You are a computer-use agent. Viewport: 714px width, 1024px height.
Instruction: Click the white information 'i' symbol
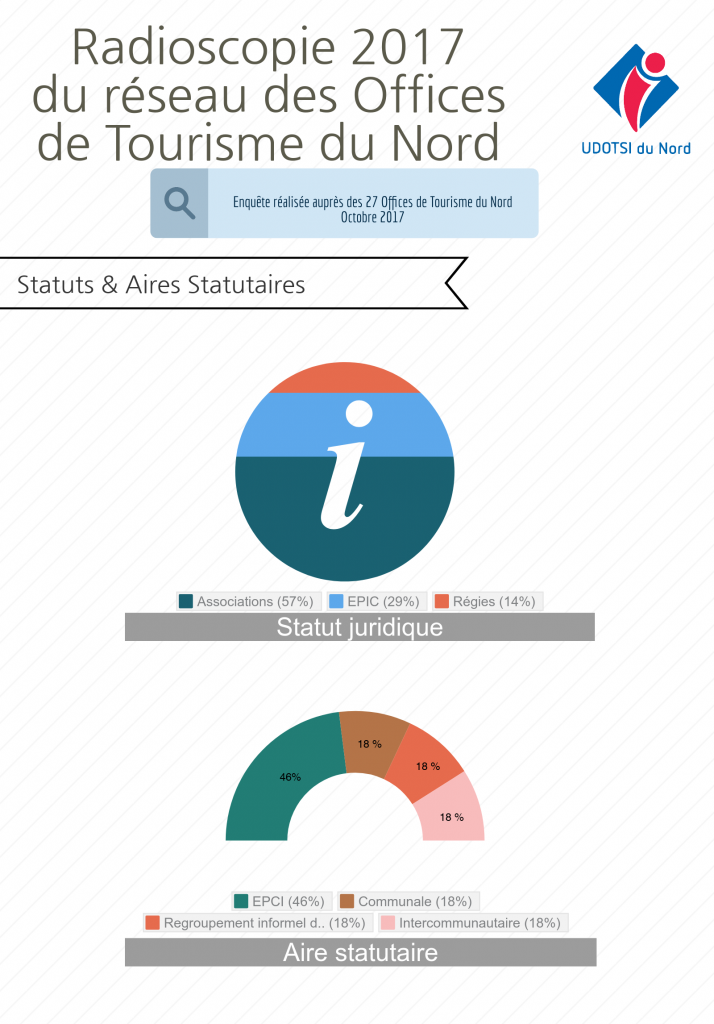coord(346,464)
